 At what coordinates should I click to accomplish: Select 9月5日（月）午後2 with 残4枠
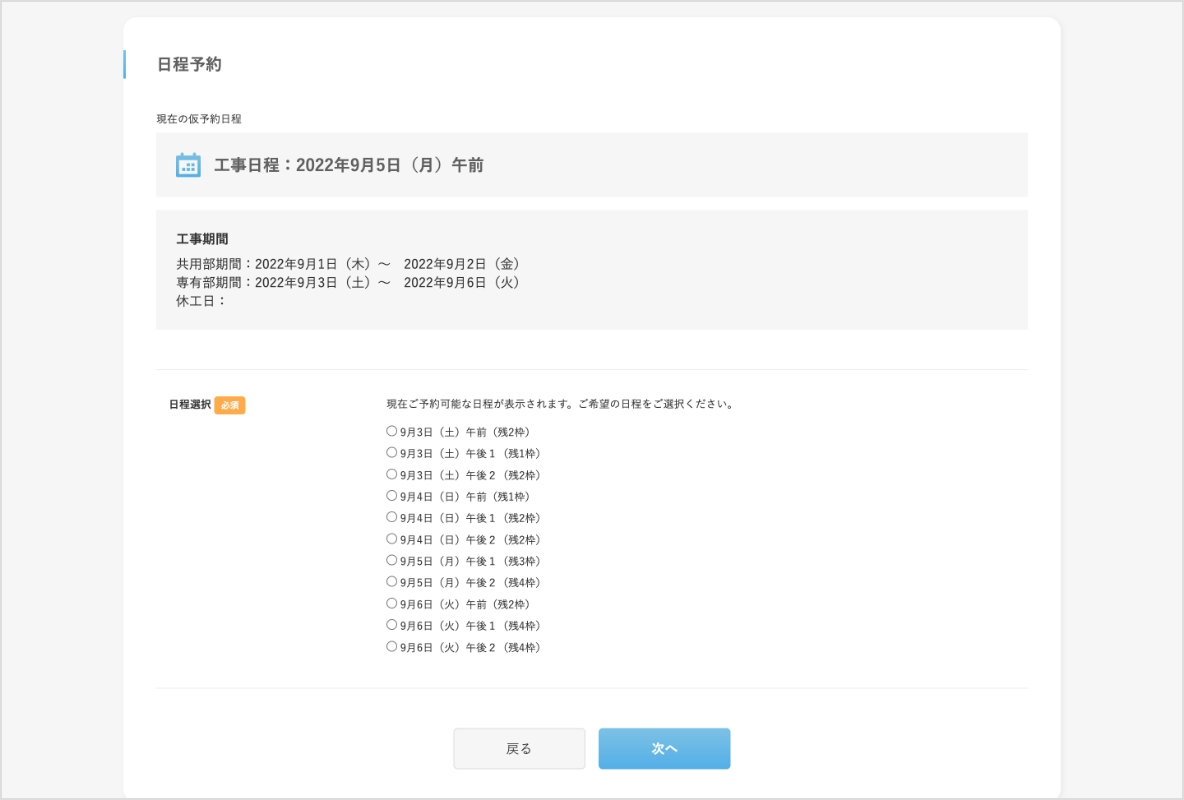[392, 582]
